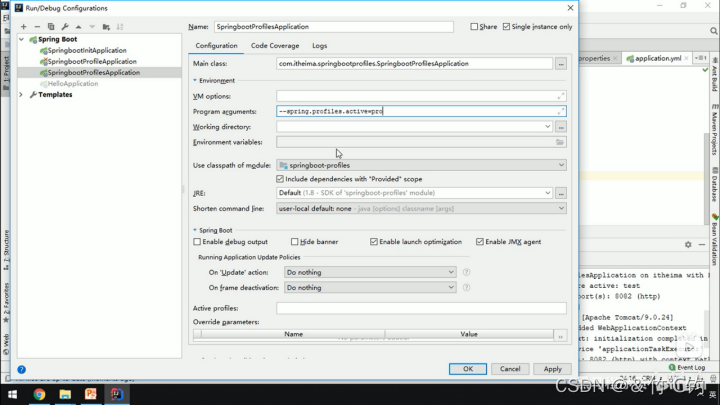Open the Windows Start menu
The width and height of the screenshot is (720, 405).
tap(12, 394)
